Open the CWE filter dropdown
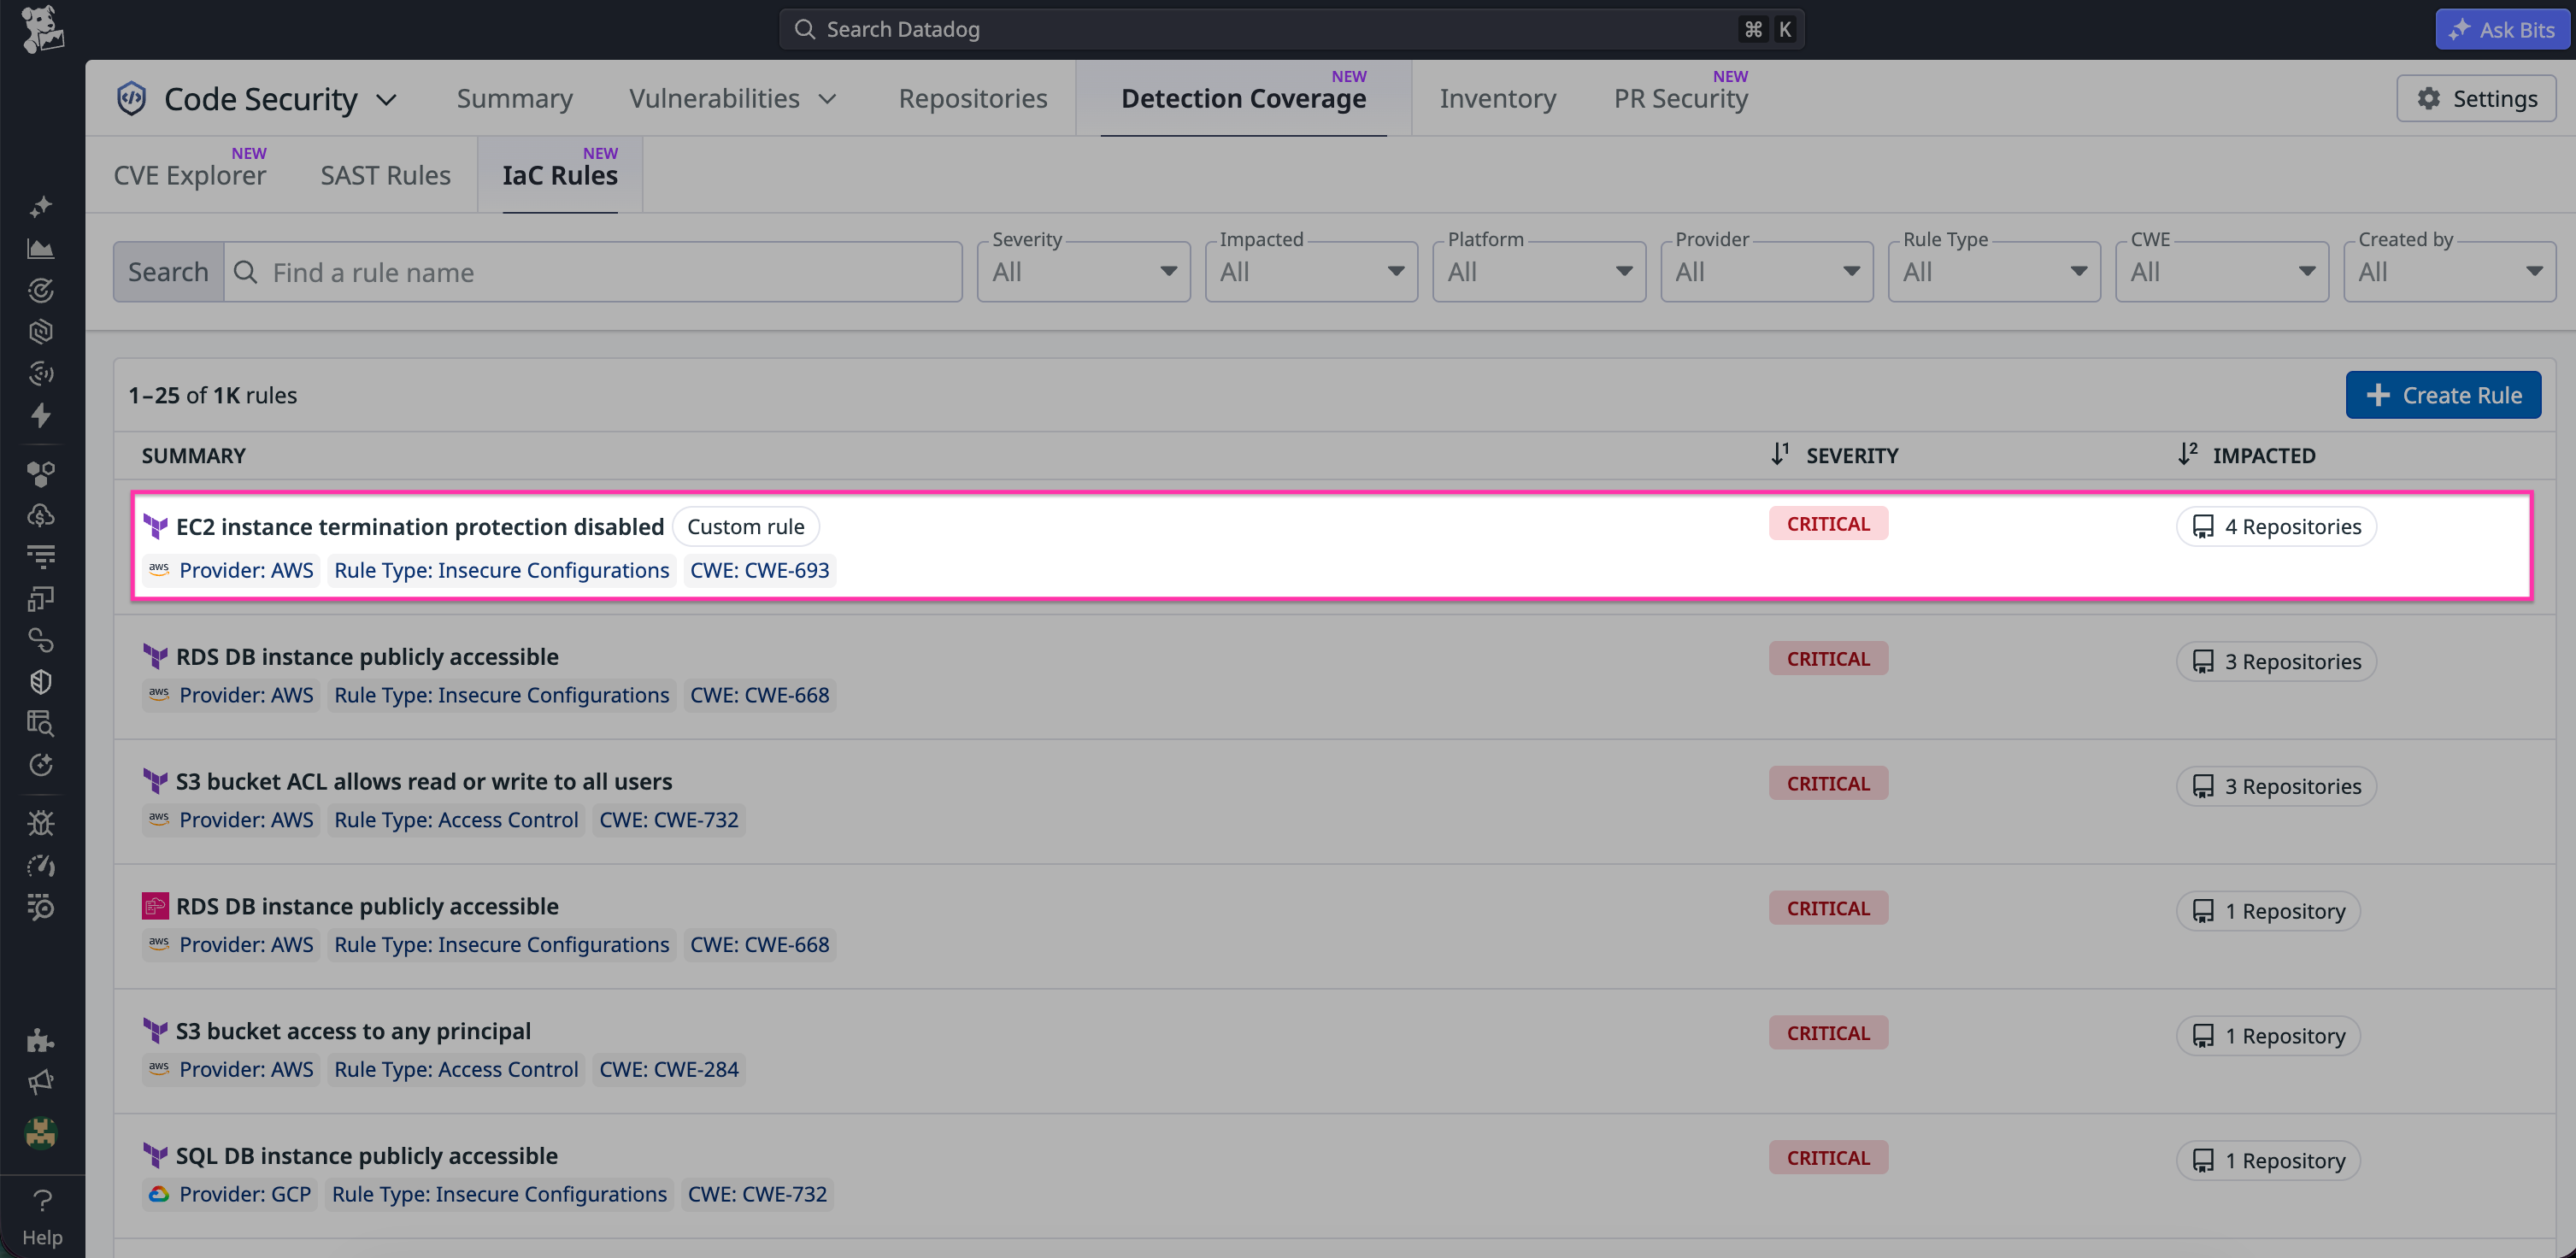Screen dimensions: 2576x1258 2222,271
